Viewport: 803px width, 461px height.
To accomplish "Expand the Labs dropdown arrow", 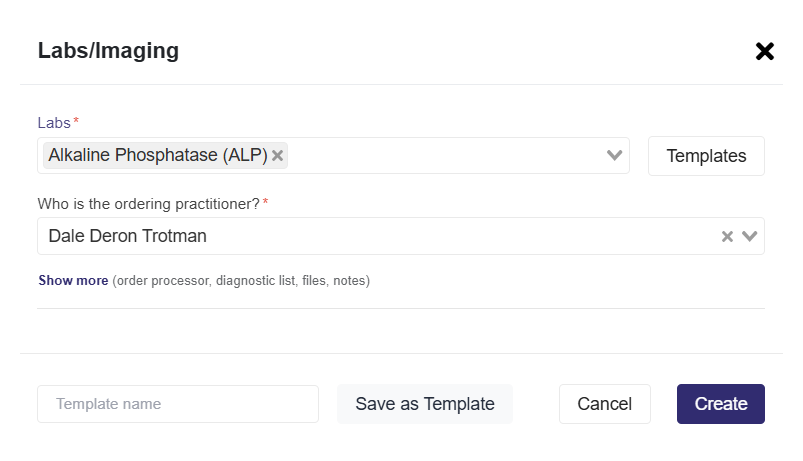I will tap(615, 156).
